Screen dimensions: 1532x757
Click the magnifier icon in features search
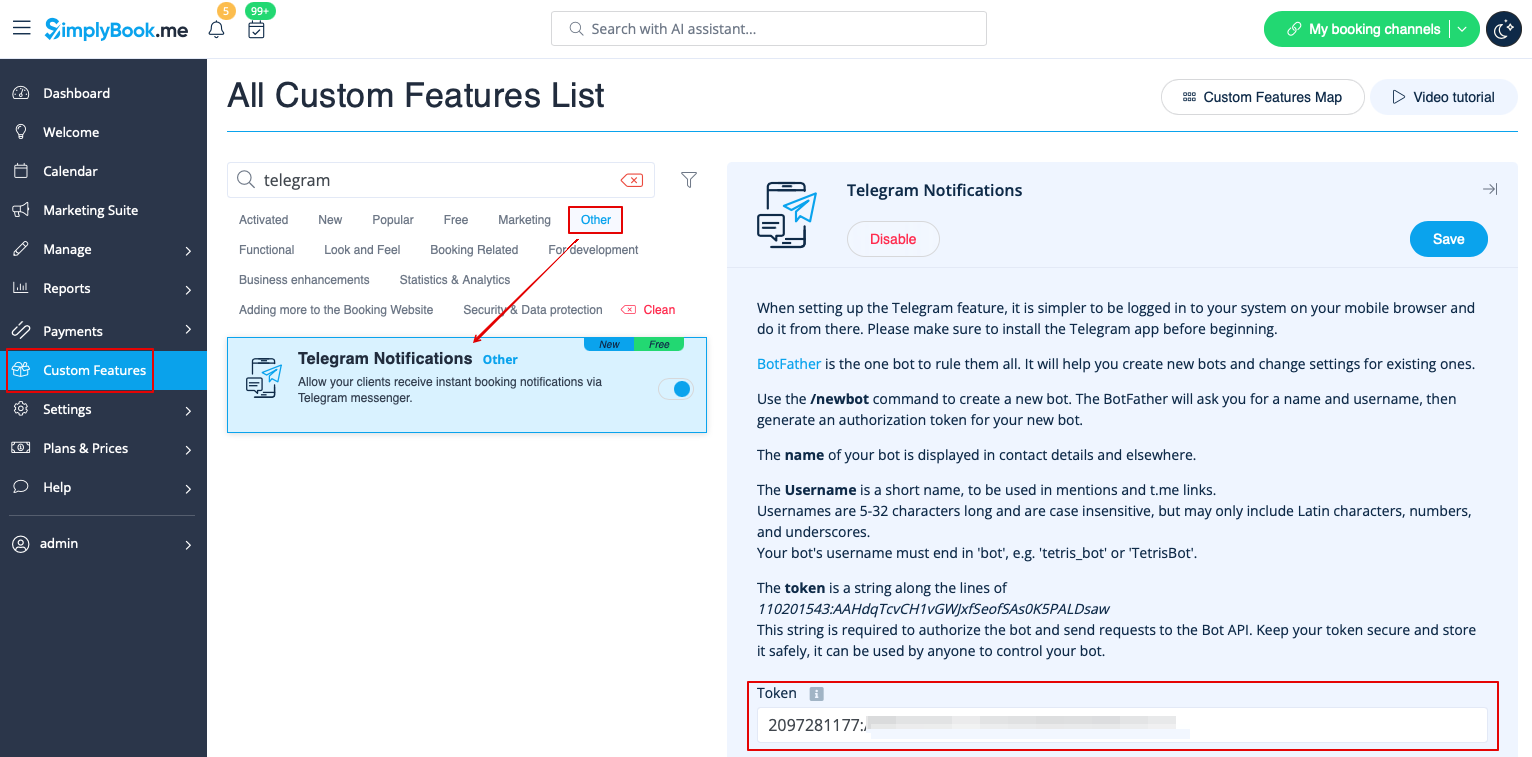click(x=245, y=180)
